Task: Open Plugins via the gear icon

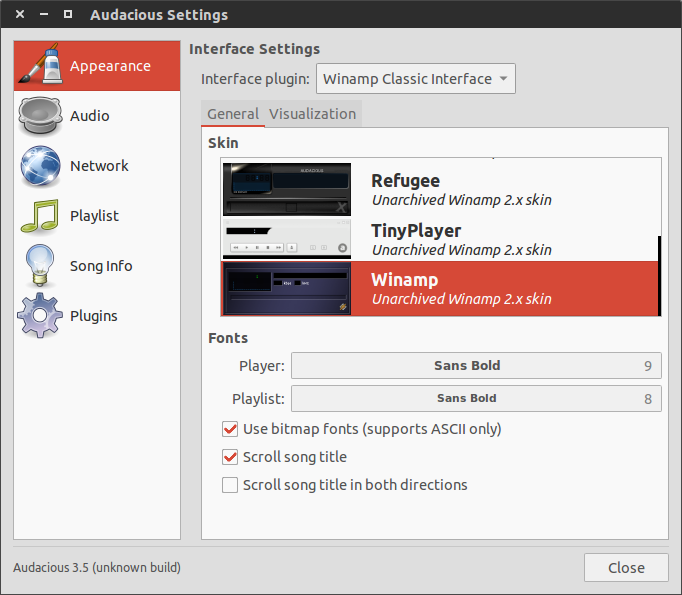Action: 40,316
